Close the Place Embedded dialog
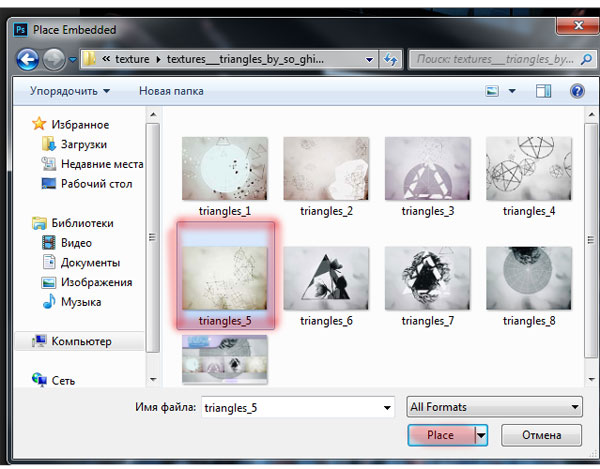 577,26
